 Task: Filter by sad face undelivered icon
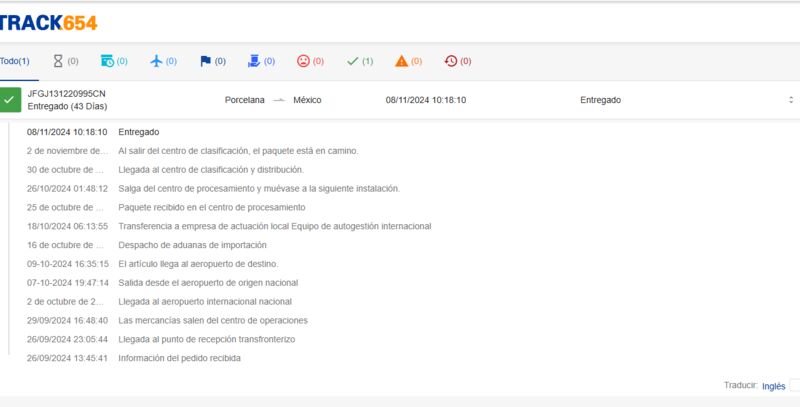tap(303, 61)
